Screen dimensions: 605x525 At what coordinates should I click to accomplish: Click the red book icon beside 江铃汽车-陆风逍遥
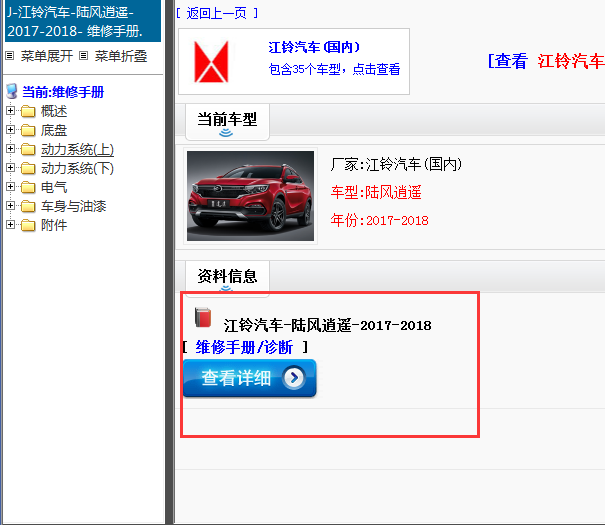[203, 317]
